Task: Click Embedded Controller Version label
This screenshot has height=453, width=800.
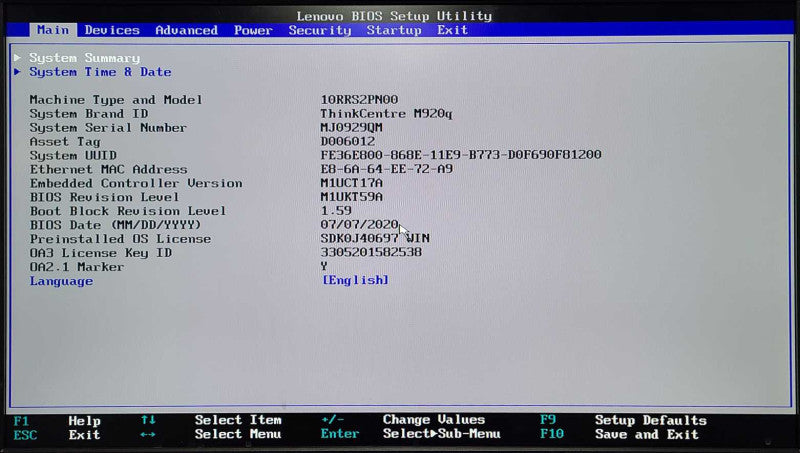Action: point(136,183)
